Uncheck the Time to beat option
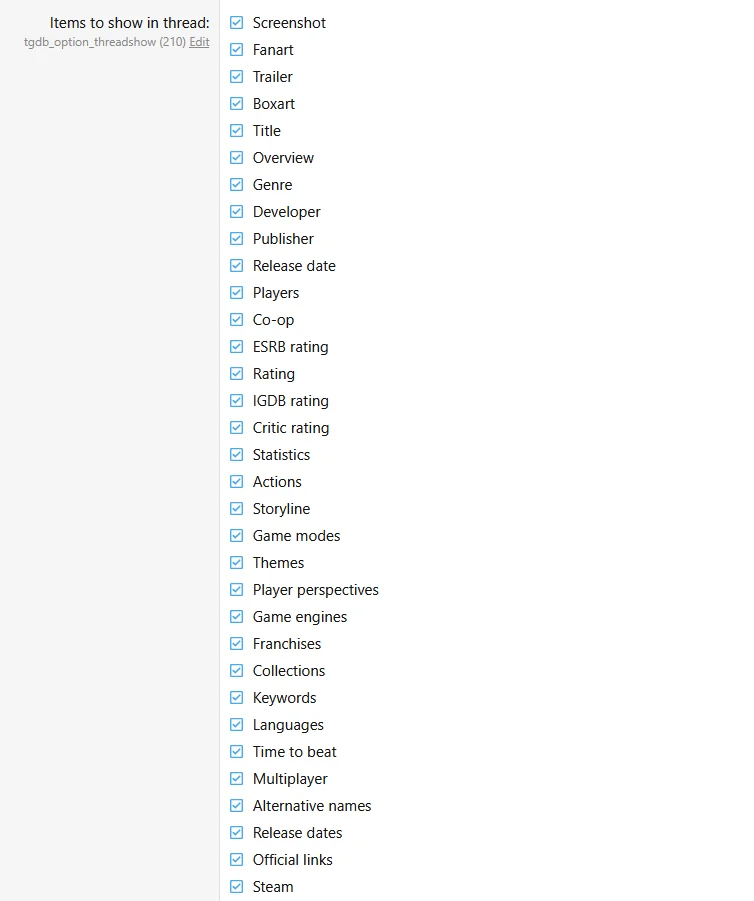The height and width of the screenshot is (901, 754). tap(236, 752)
